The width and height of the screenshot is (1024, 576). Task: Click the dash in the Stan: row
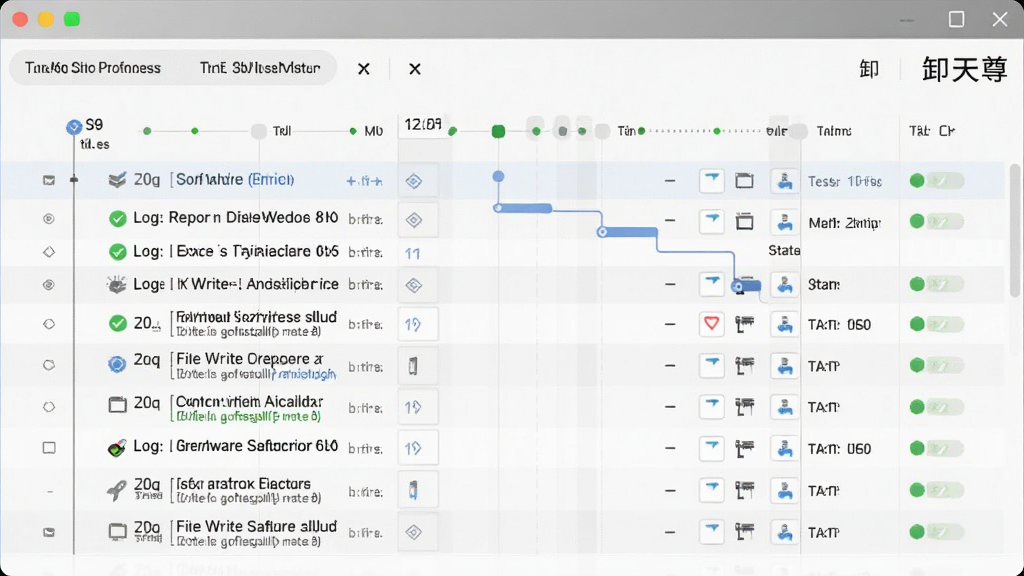(670, 284)
